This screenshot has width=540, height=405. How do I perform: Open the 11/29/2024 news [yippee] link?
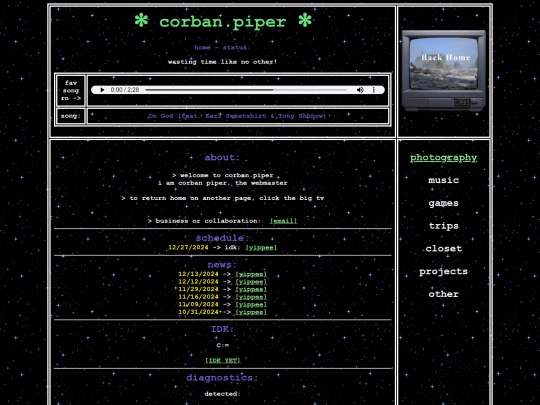pos(251,290)
